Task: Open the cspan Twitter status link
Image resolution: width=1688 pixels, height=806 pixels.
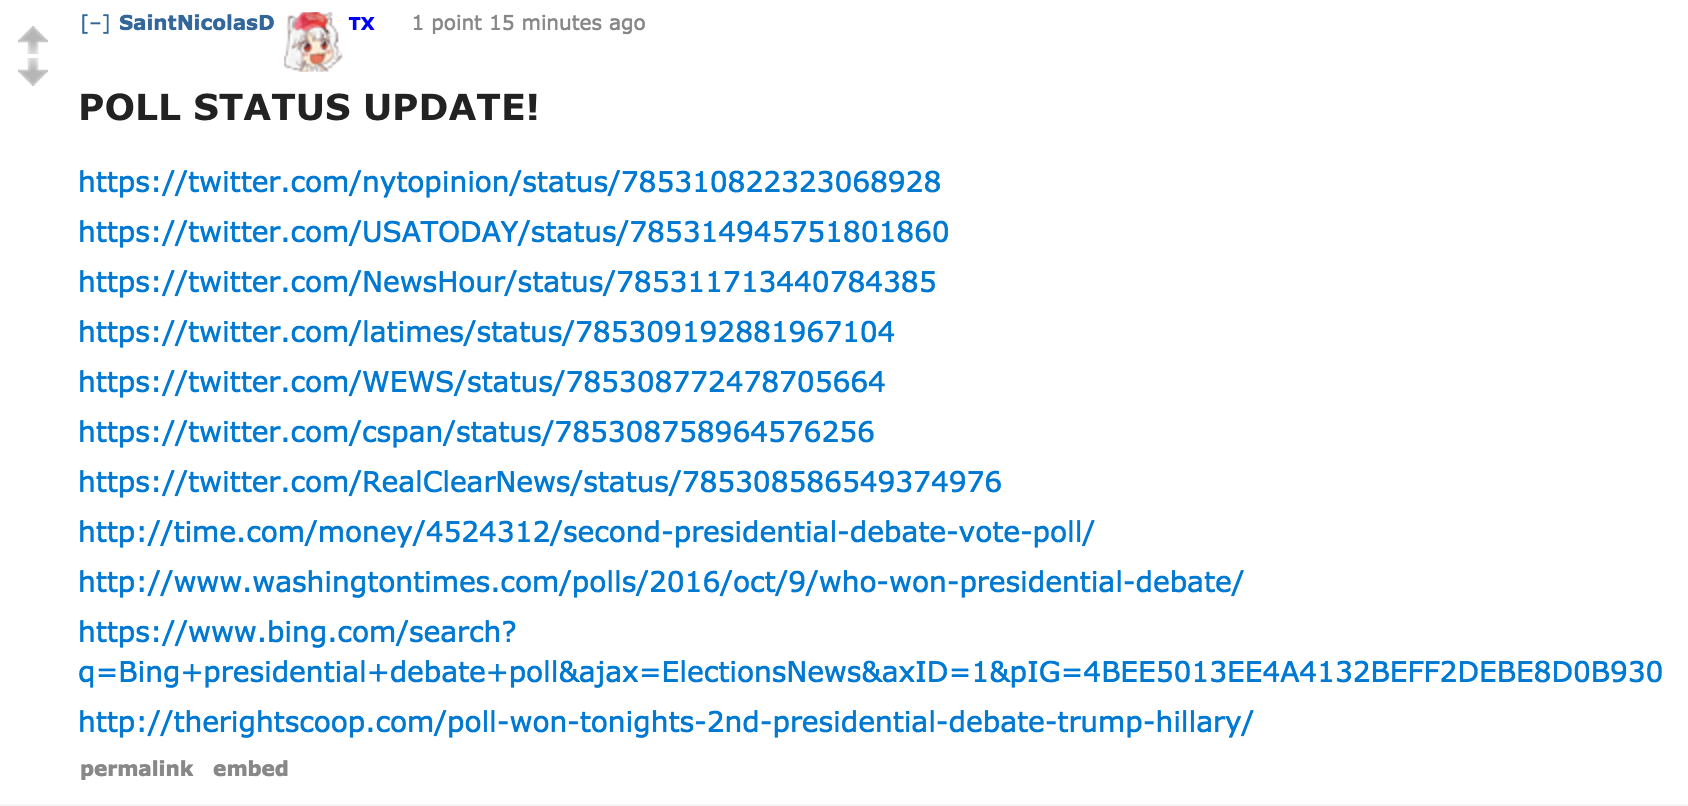Action: (476, 432)
